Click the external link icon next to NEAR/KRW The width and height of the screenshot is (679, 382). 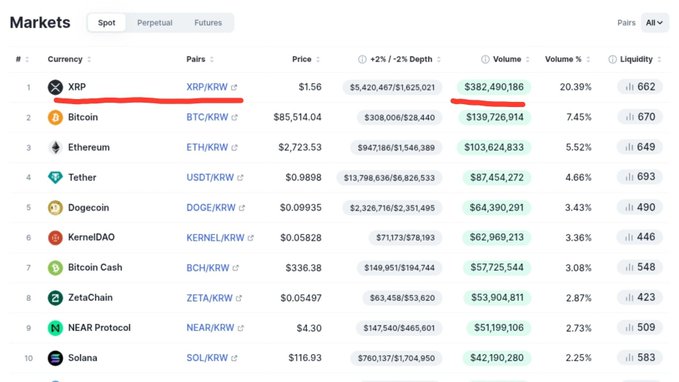click(x=241, y=328)
